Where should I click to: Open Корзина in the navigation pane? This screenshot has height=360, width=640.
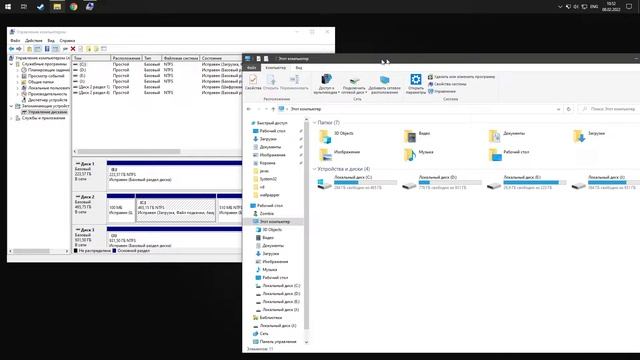264,163
